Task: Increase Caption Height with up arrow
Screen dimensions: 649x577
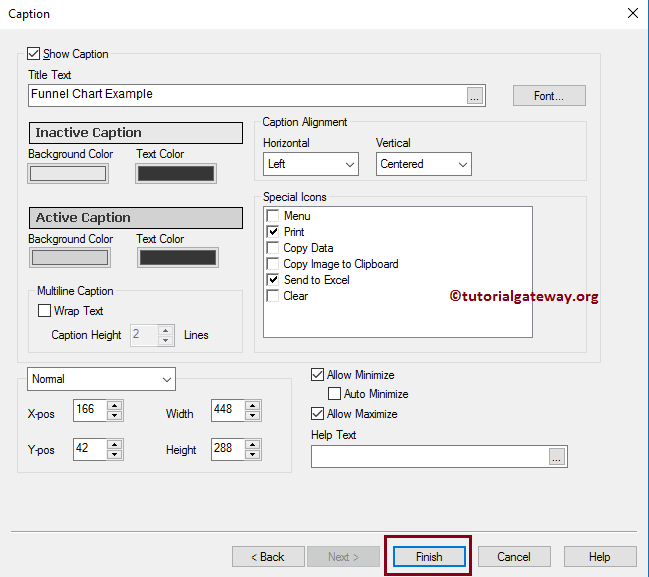Action: pyautogui.click(x=166, y=330)
